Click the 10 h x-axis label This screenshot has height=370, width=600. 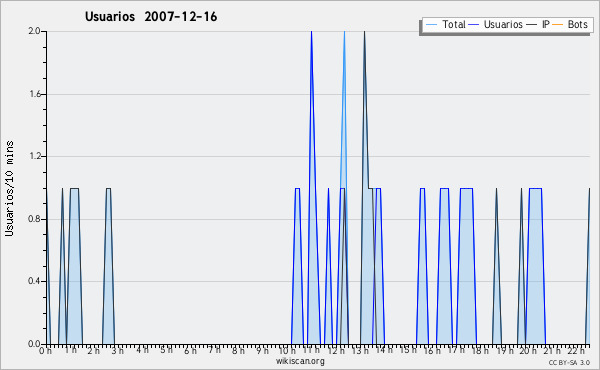tap(287, 351)
